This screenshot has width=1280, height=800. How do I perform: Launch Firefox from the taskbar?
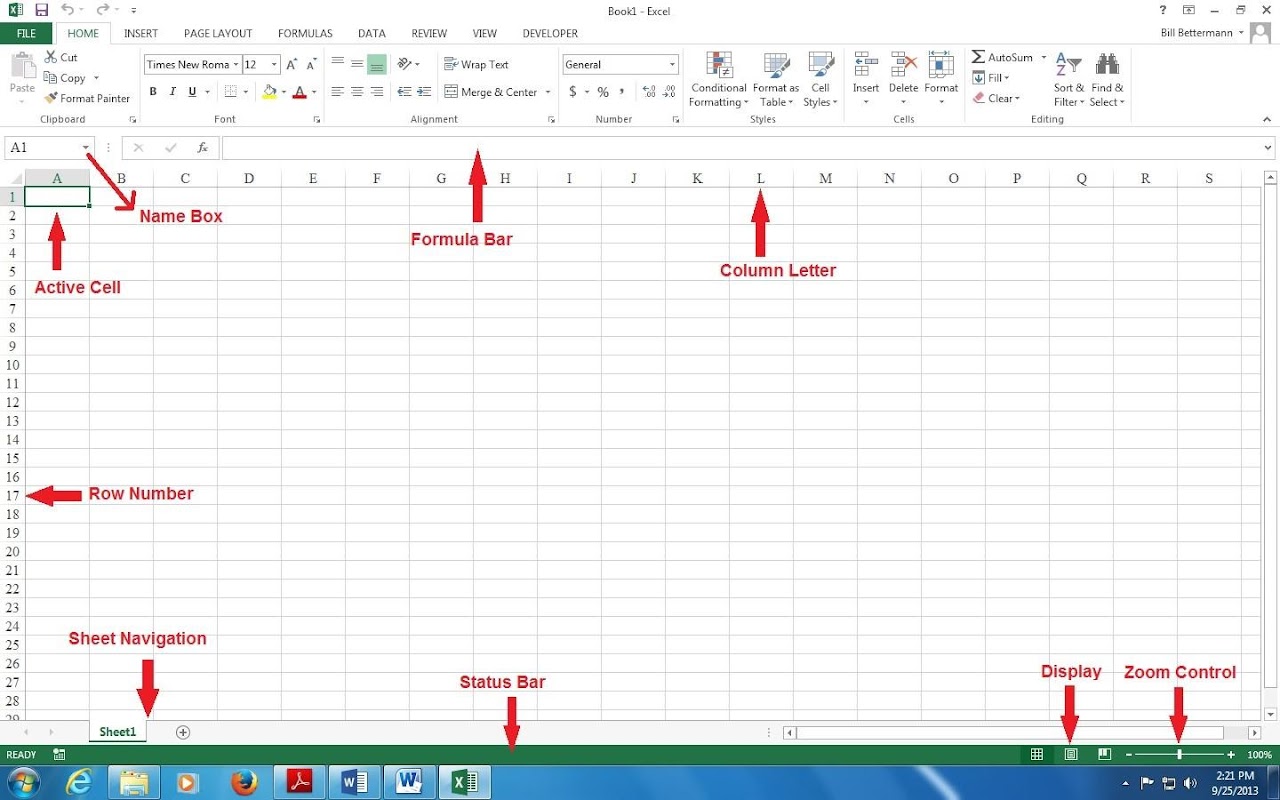point(244,782)
